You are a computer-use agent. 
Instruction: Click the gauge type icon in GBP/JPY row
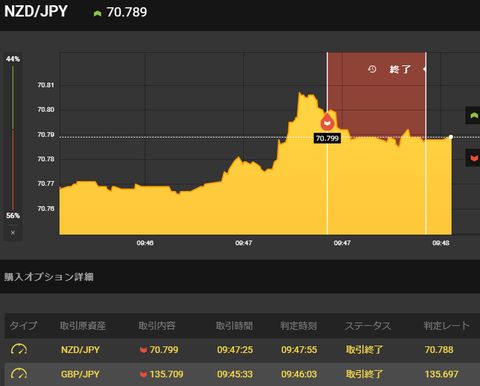tap(19, 374)
